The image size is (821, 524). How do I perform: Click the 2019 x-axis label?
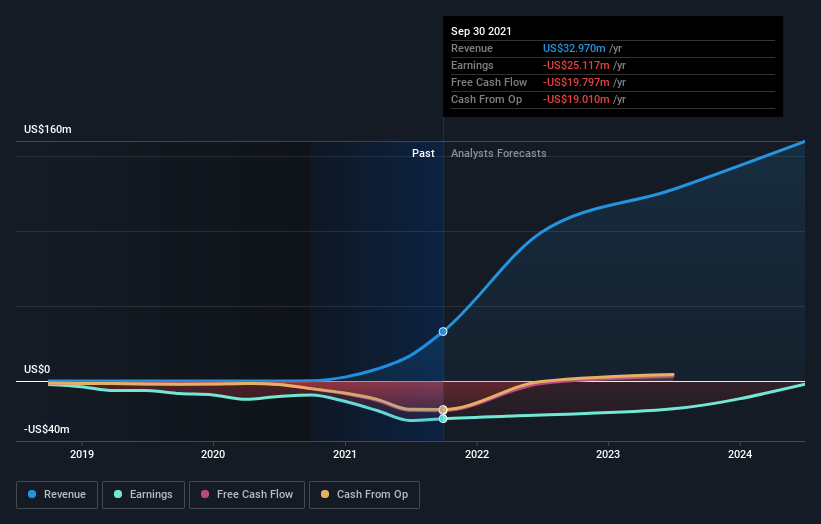click(82, 454)
